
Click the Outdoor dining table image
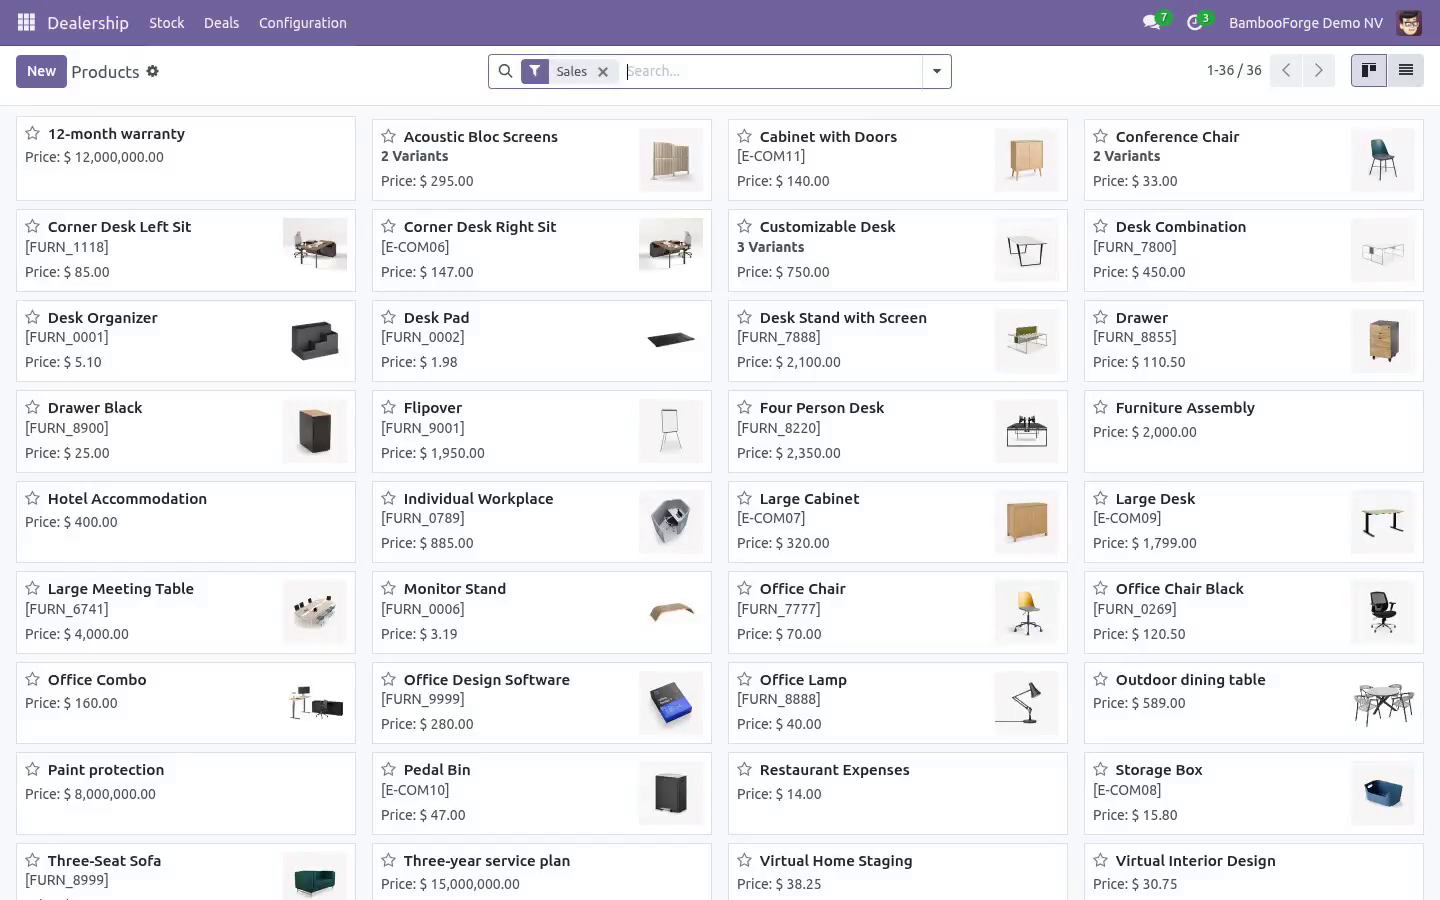[x=1383, y=703]
